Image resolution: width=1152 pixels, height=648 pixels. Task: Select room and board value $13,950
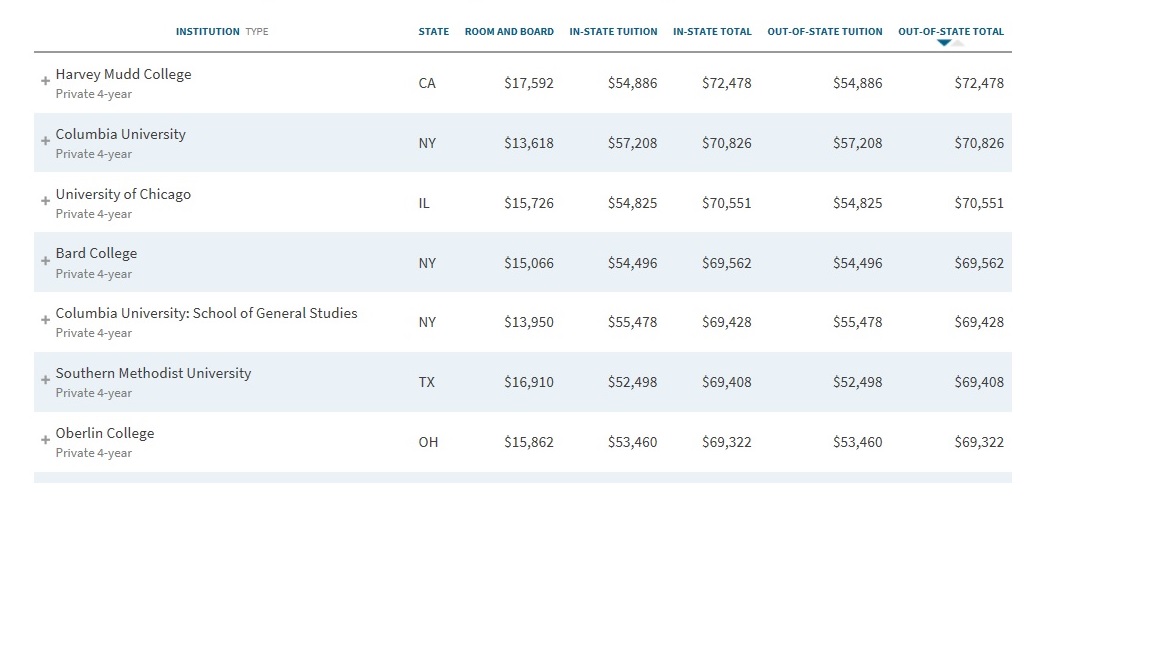[529, 322]
